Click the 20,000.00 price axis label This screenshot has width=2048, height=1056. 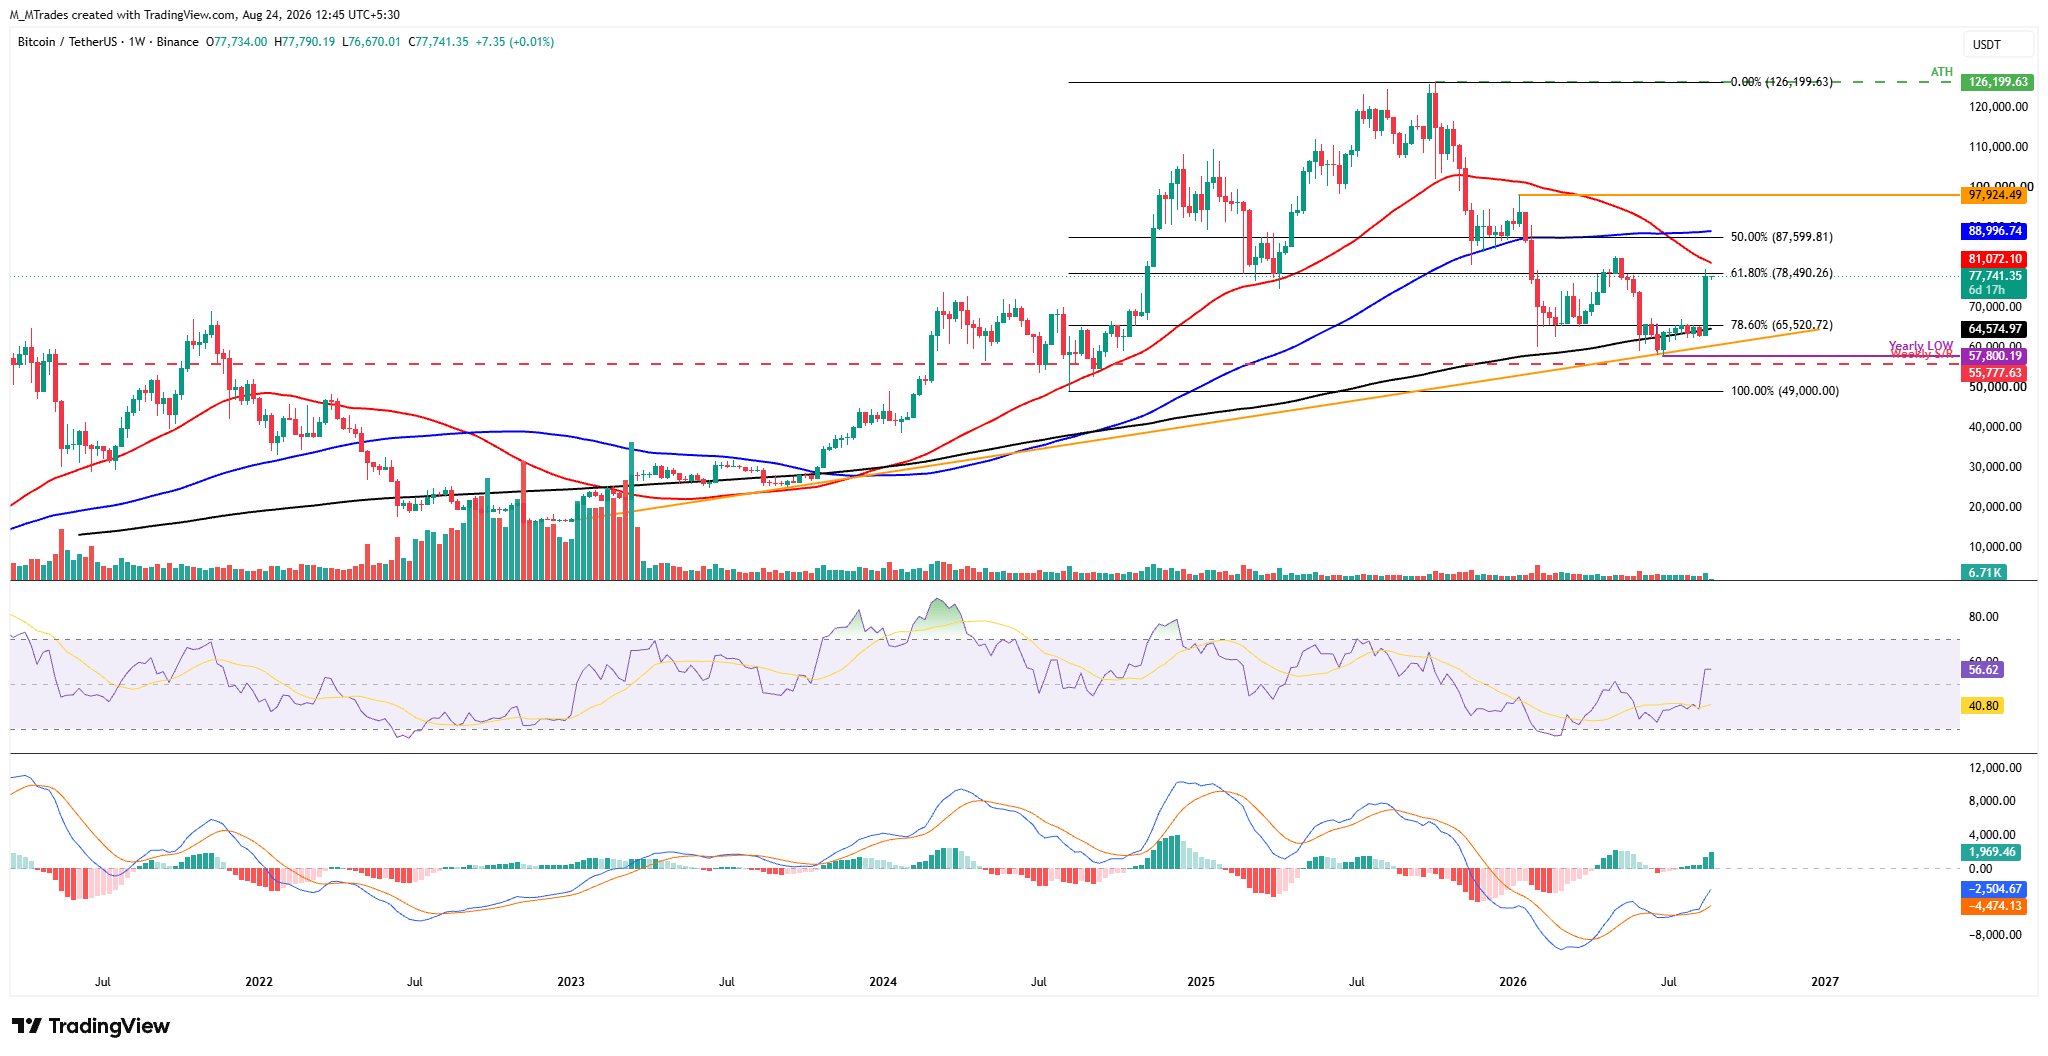pos(1996,507)
